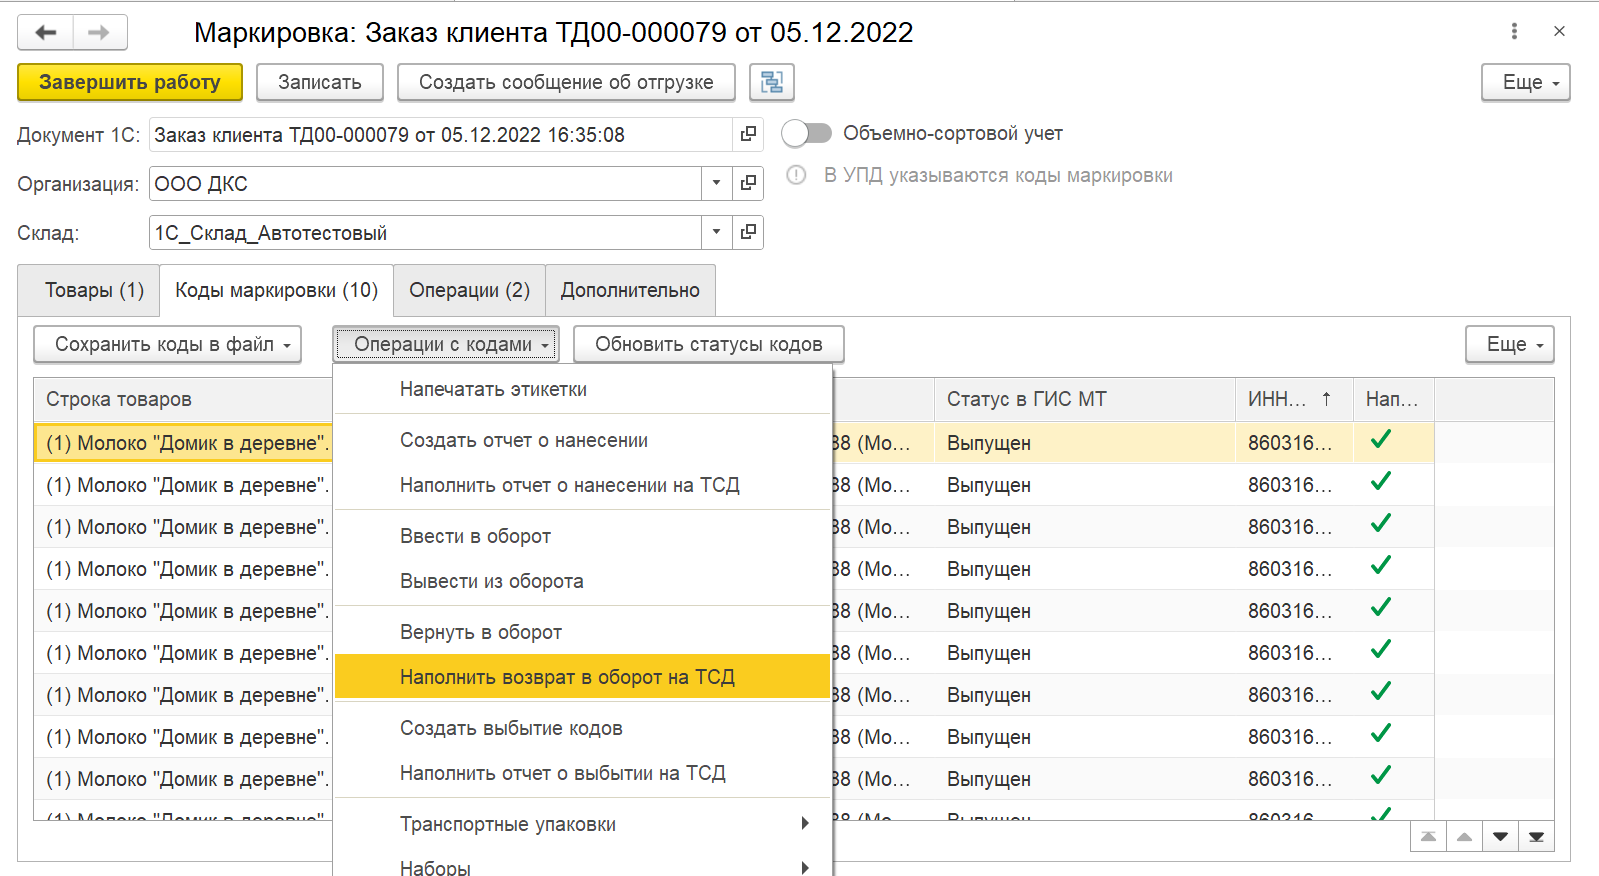
Task: Click the Нап… column header
Action: point(1393,399)
